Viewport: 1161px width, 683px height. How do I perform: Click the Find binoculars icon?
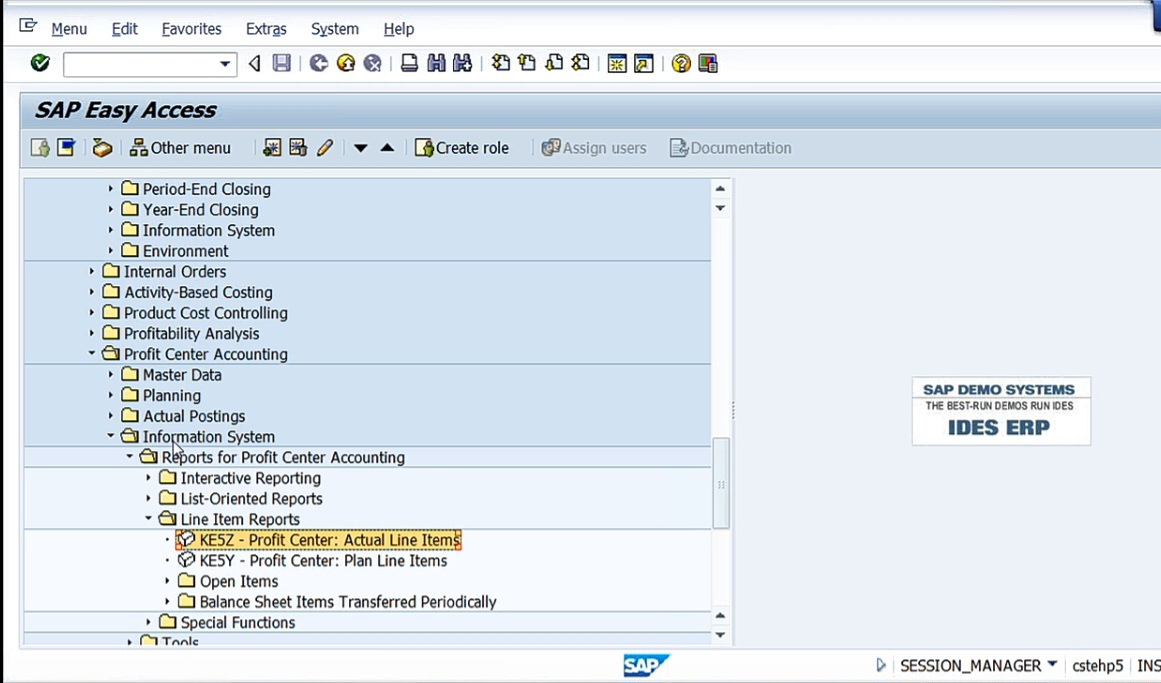coord(436,64)
